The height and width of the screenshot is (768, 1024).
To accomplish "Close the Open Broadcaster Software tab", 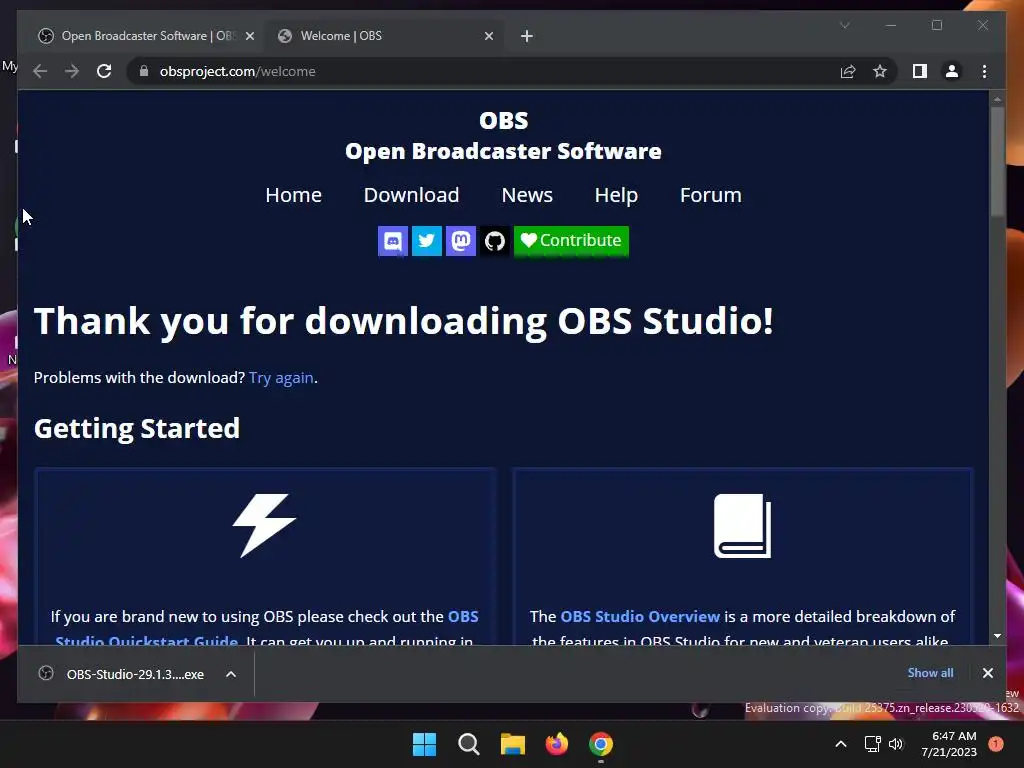I will click(x=249, y=36).
